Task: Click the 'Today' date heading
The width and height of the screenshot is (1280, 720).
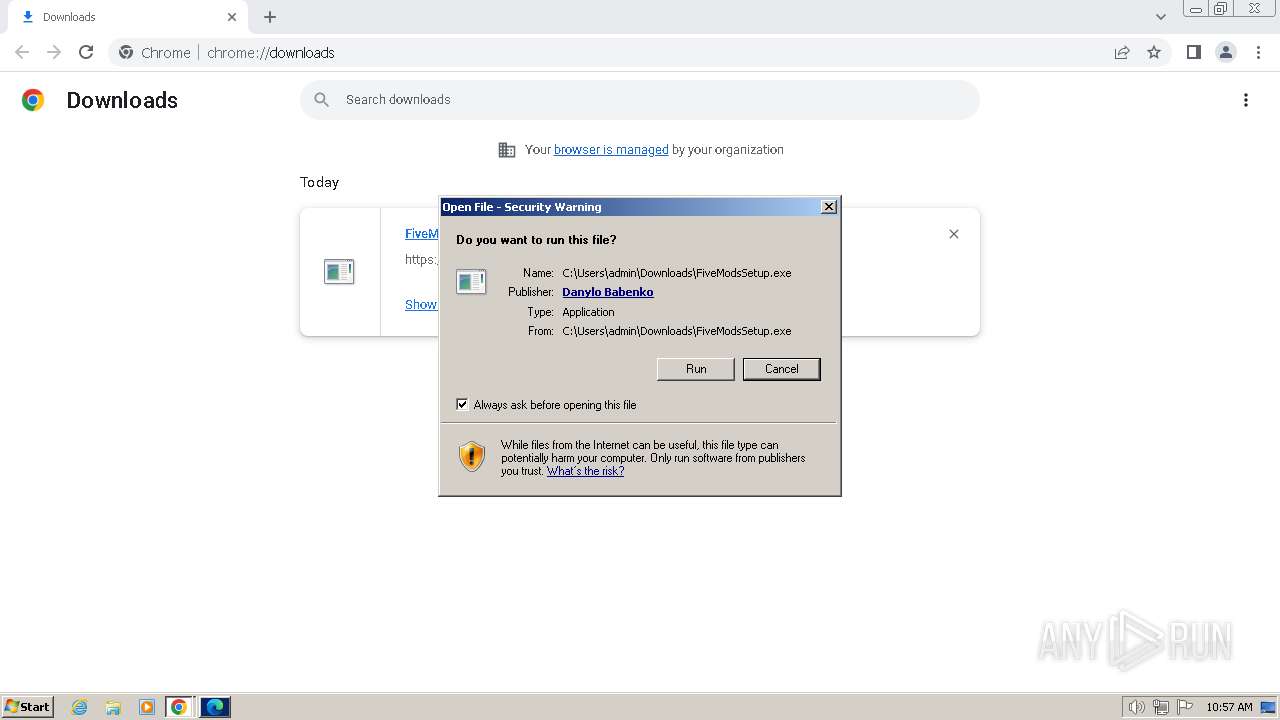Action: point(319,182)
